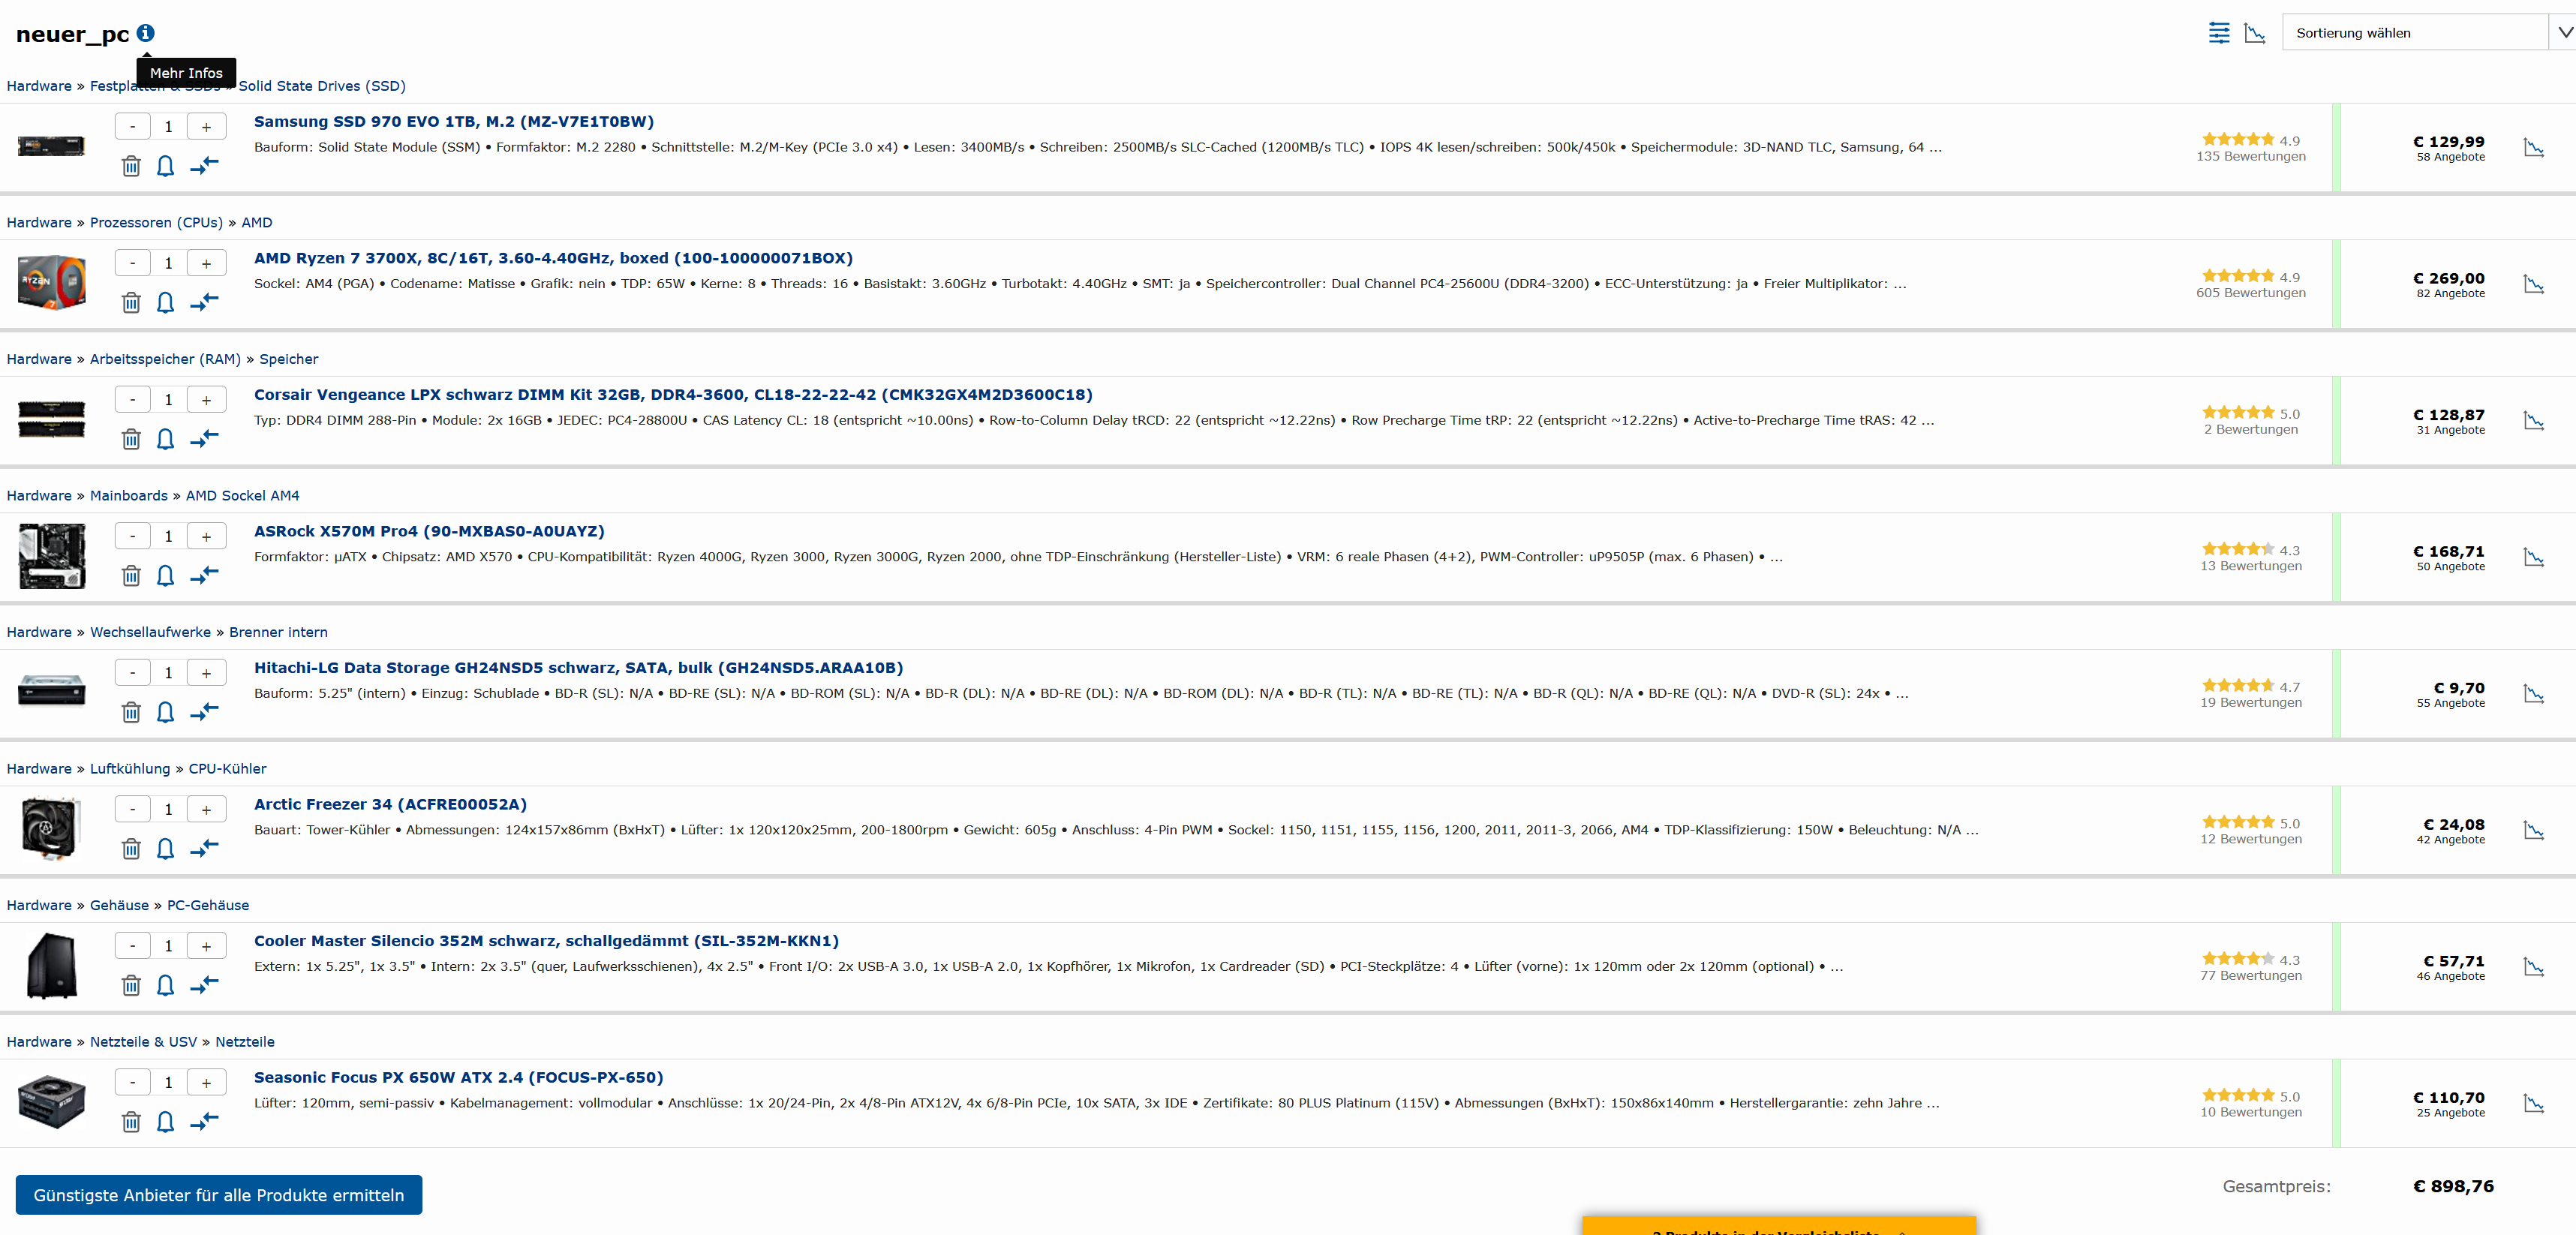Compare Seasonic Focus PX 650W using arrows icon
The width and height of the screenshot is (2576, 1235).
(x=204, y=1121)
